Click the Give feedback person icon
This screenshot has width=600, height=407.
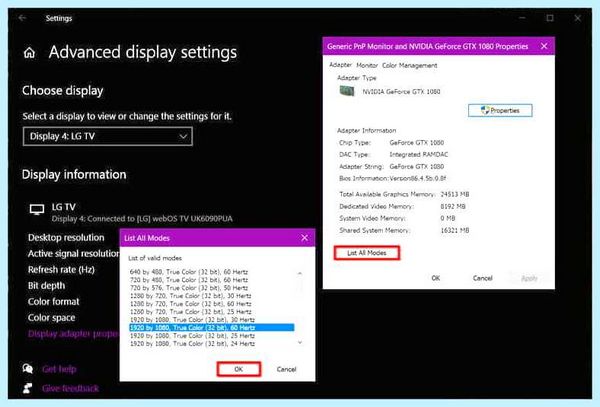coord(28,388)
